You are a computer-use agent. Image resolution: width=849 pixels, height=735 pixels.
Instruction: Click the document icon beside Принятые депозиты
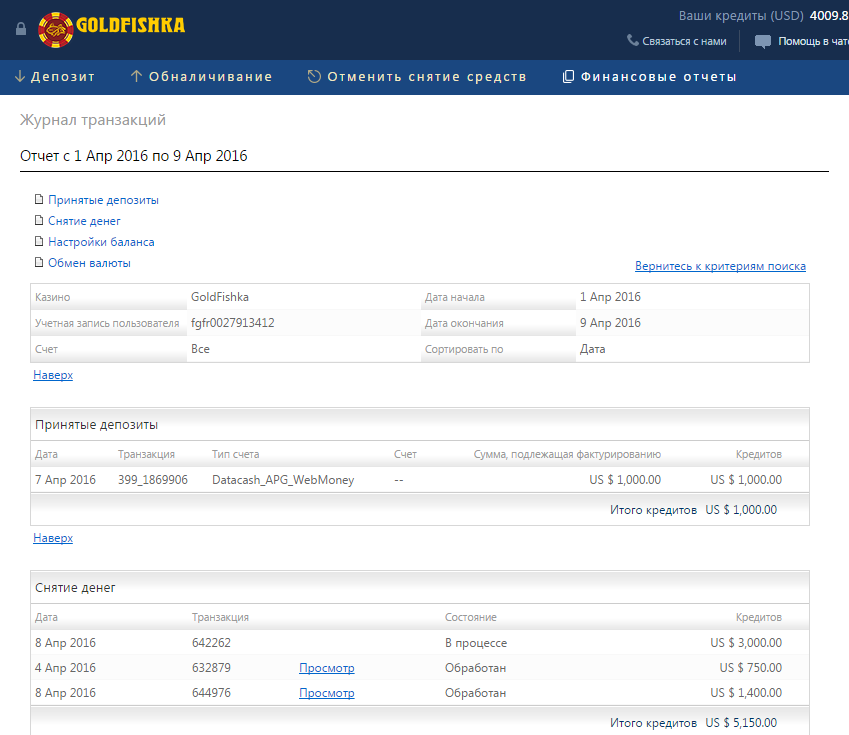[39, 200]
